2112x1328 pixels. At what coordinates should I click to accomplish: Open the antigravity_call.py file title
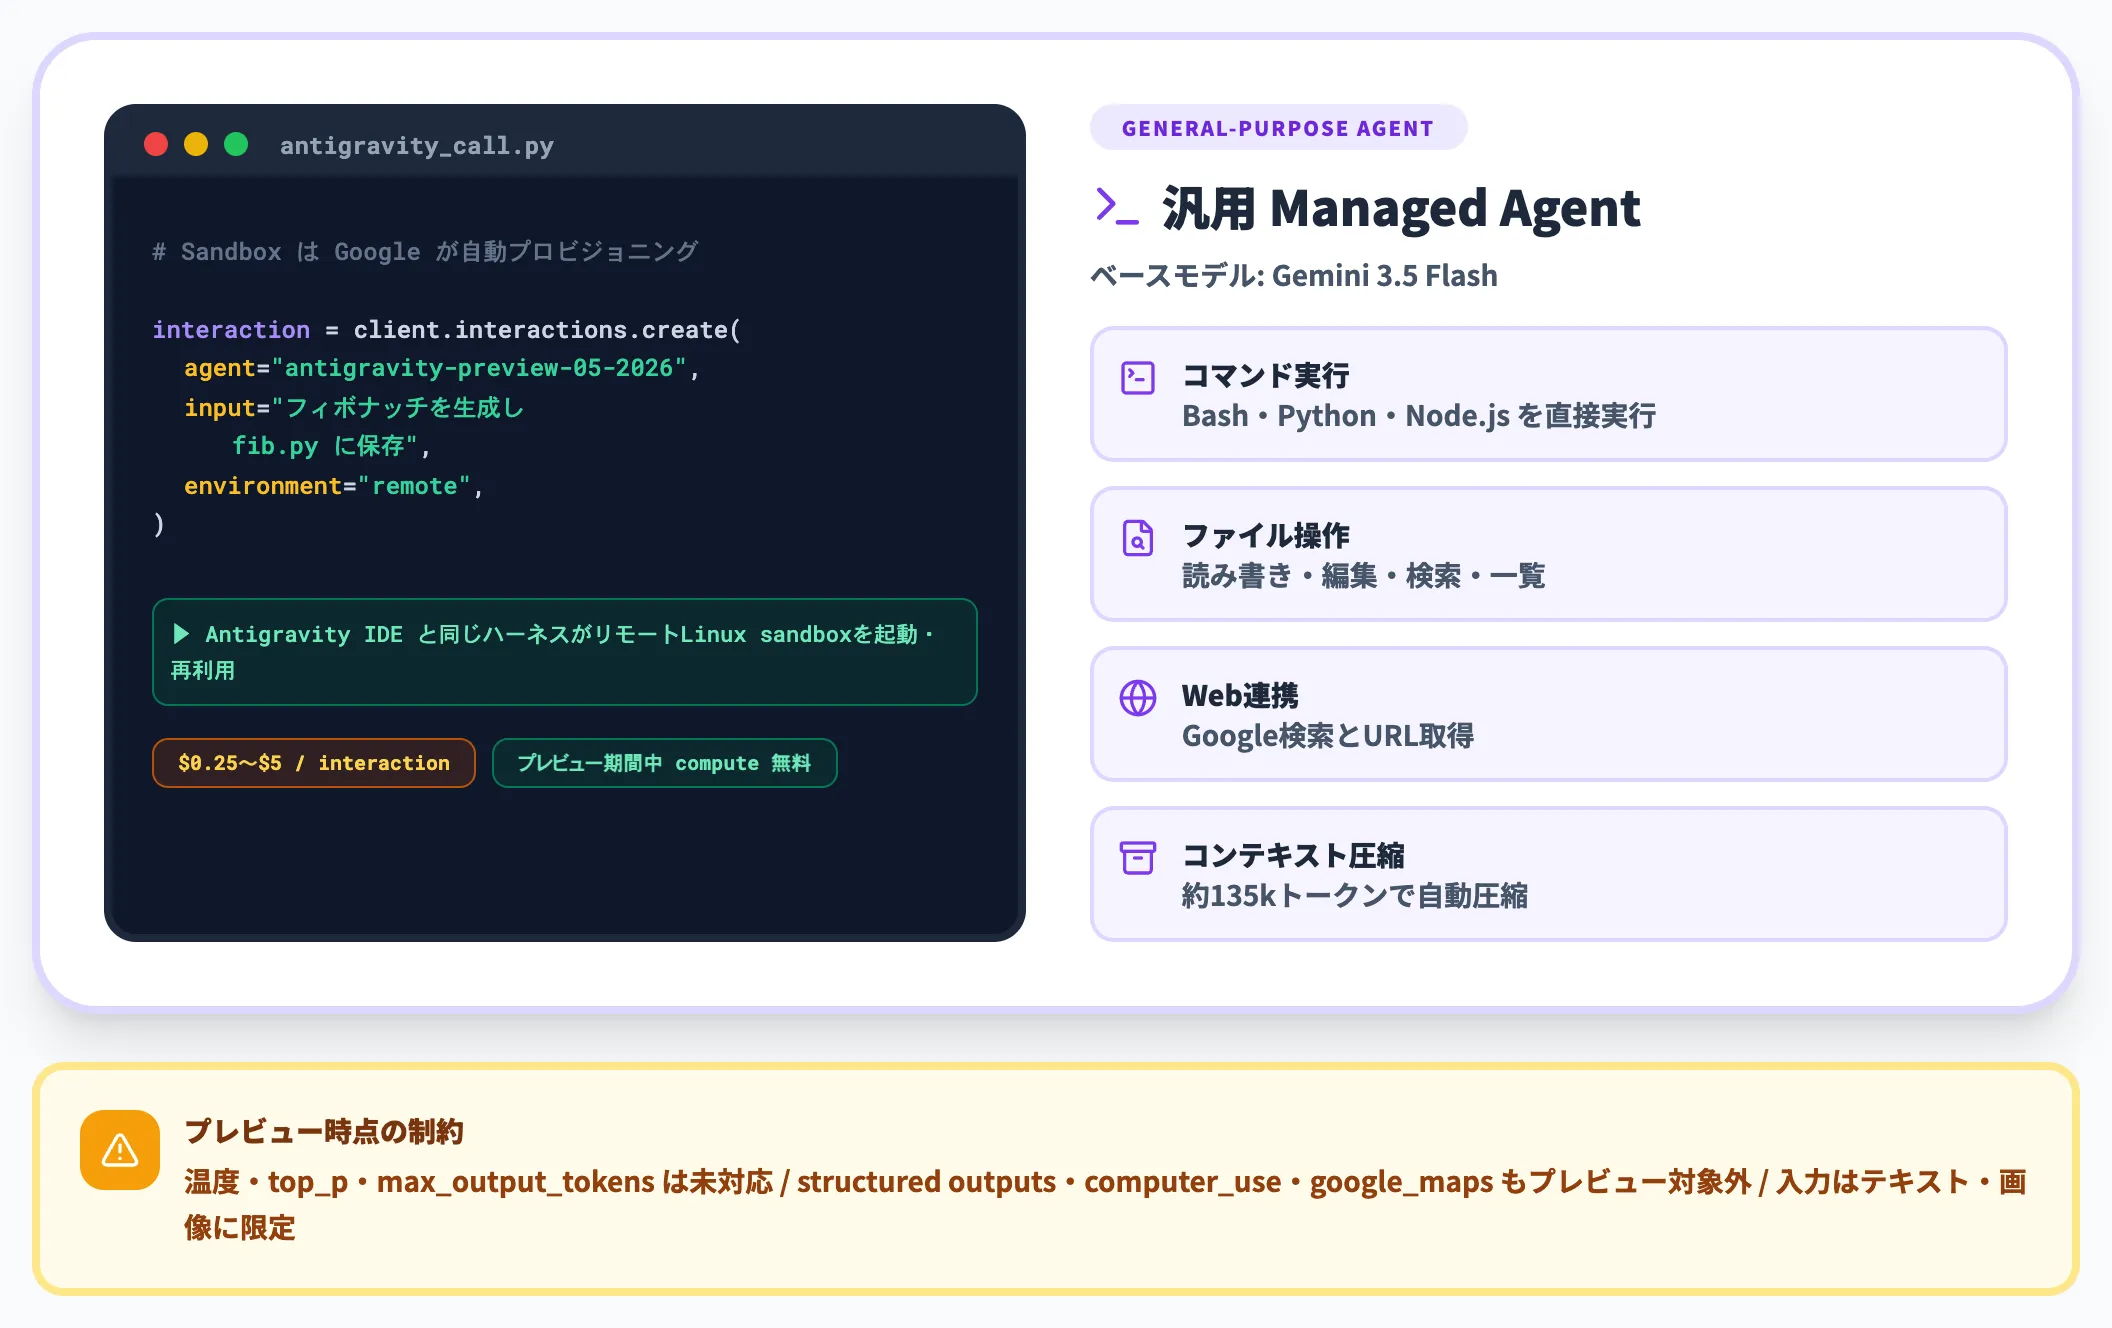click(x=417, y=146)
